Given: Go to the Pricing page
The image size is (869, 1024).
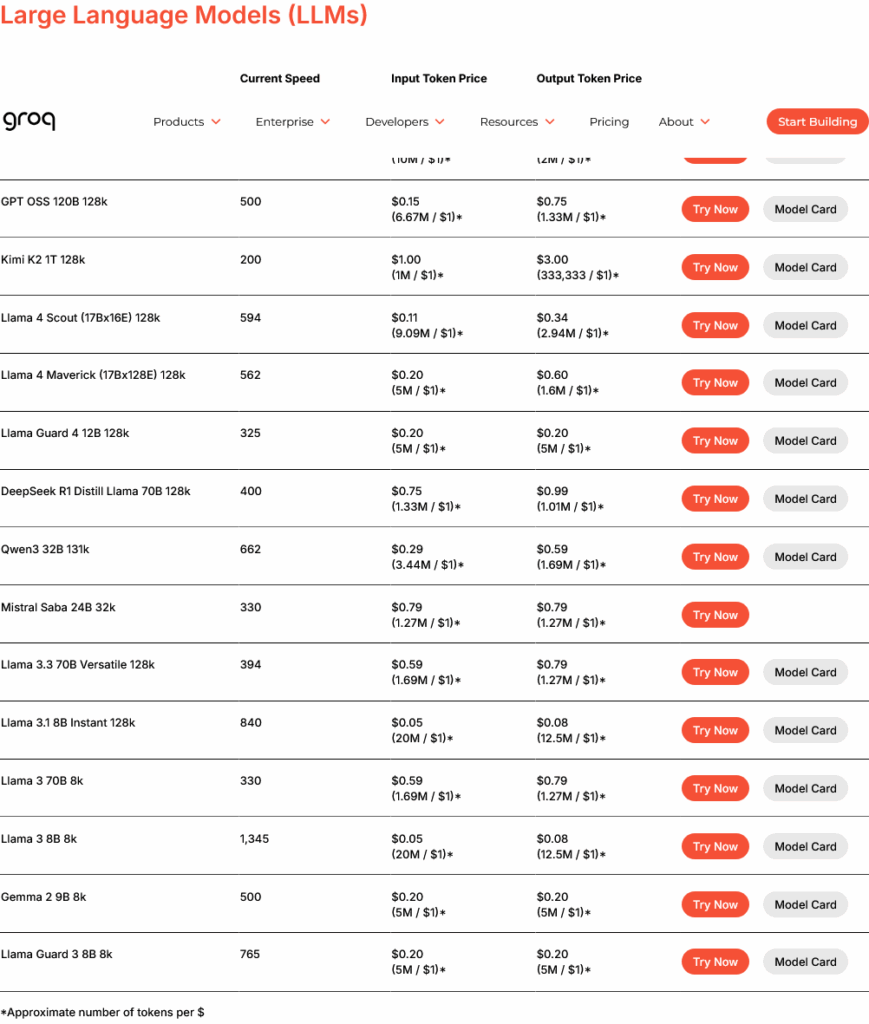Looking at the screenshot, I should [609, 122].
